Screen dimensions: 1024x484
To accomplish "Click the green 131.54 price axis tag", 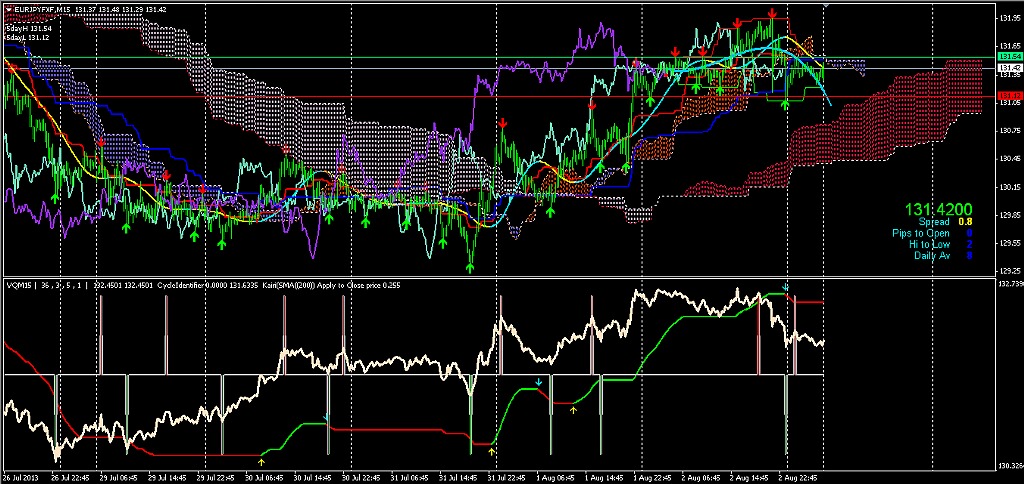I will point(1008,57).
